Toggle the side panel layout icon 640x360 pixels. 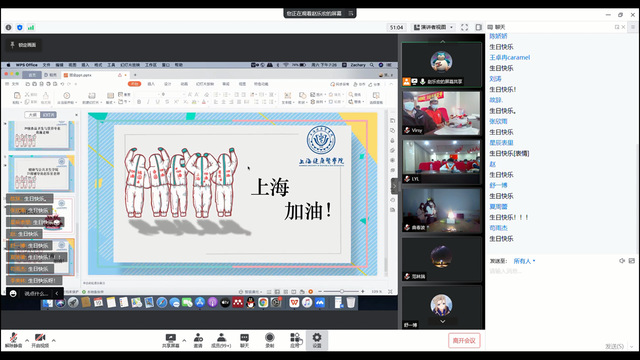click(478, 27)
